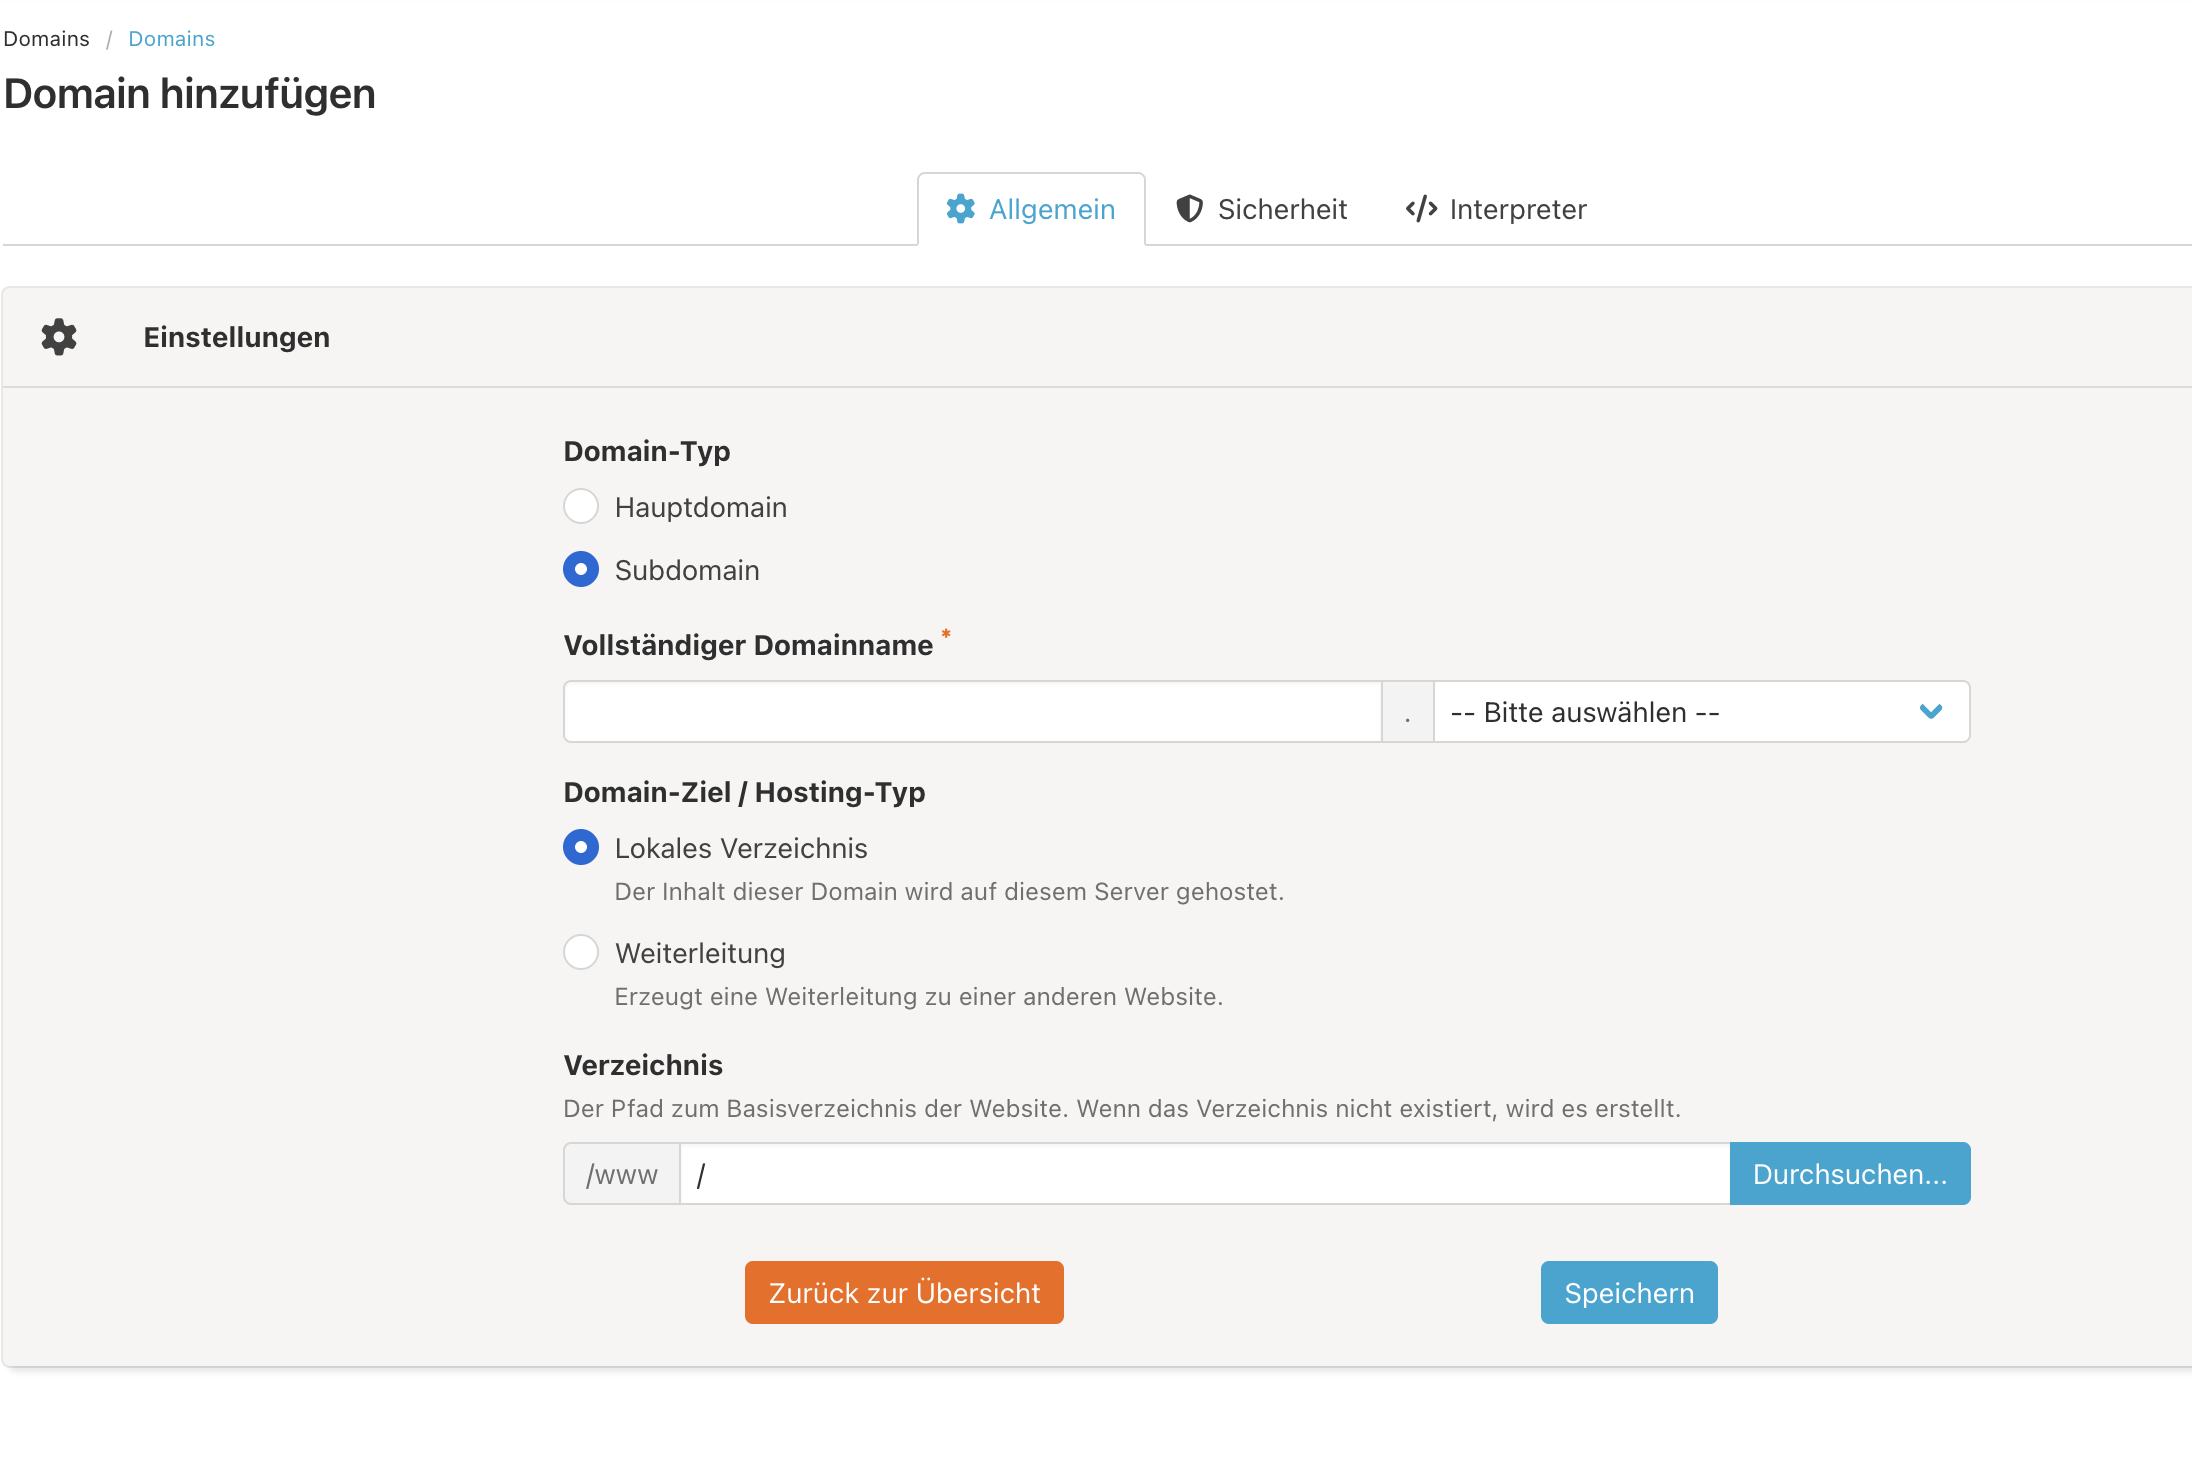Click the /www path prefix label
The height and width of the screenshot is (1458, 2192).
(622, 1174)
